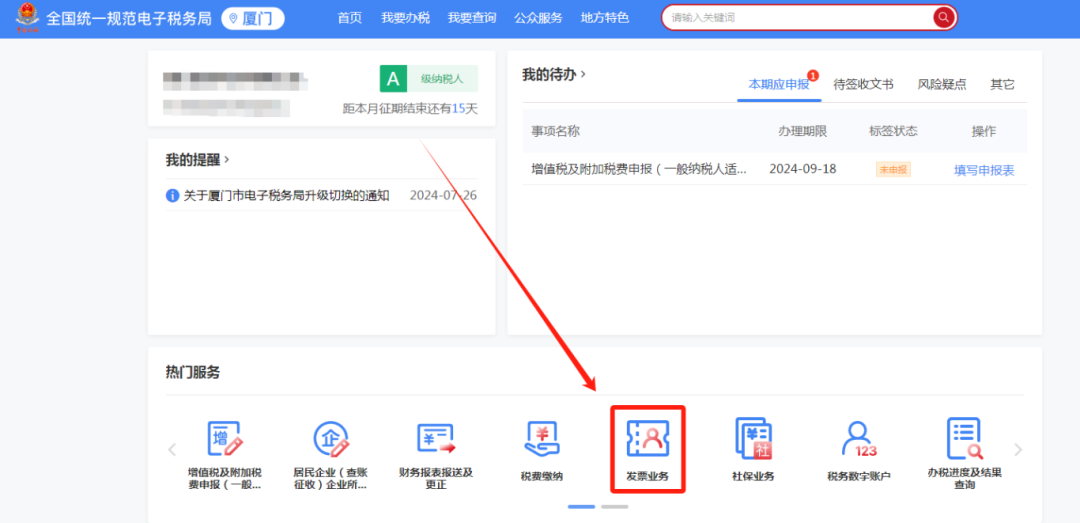Click 2024-07-26 notice date
The height and width of the screenshot is (523, 1080).
tap(444, 196)
